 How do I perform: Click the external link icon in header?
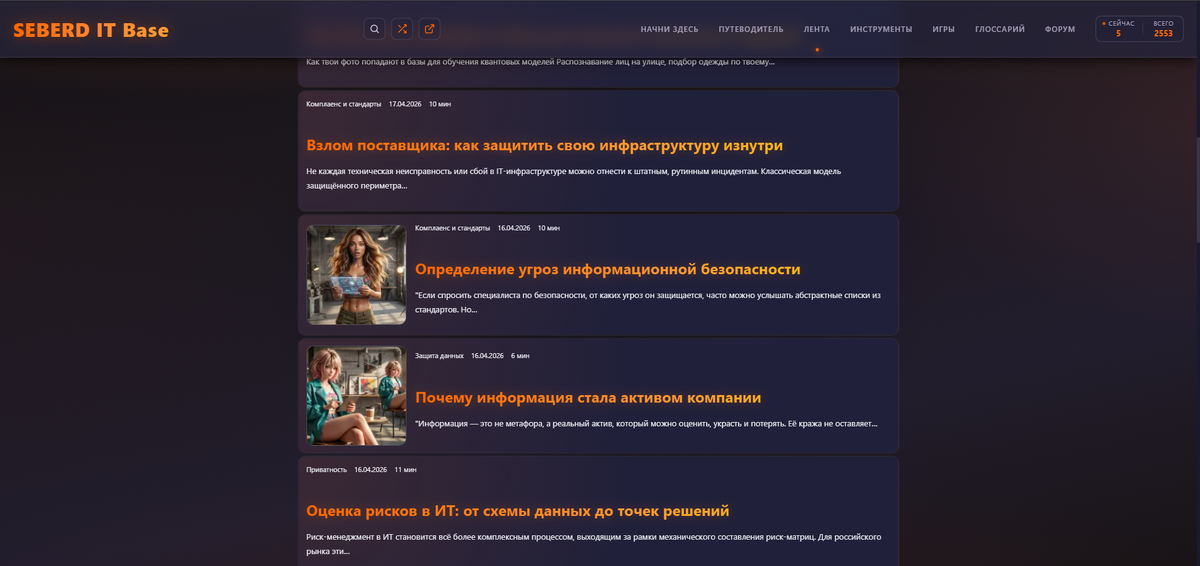coord(429,29)
